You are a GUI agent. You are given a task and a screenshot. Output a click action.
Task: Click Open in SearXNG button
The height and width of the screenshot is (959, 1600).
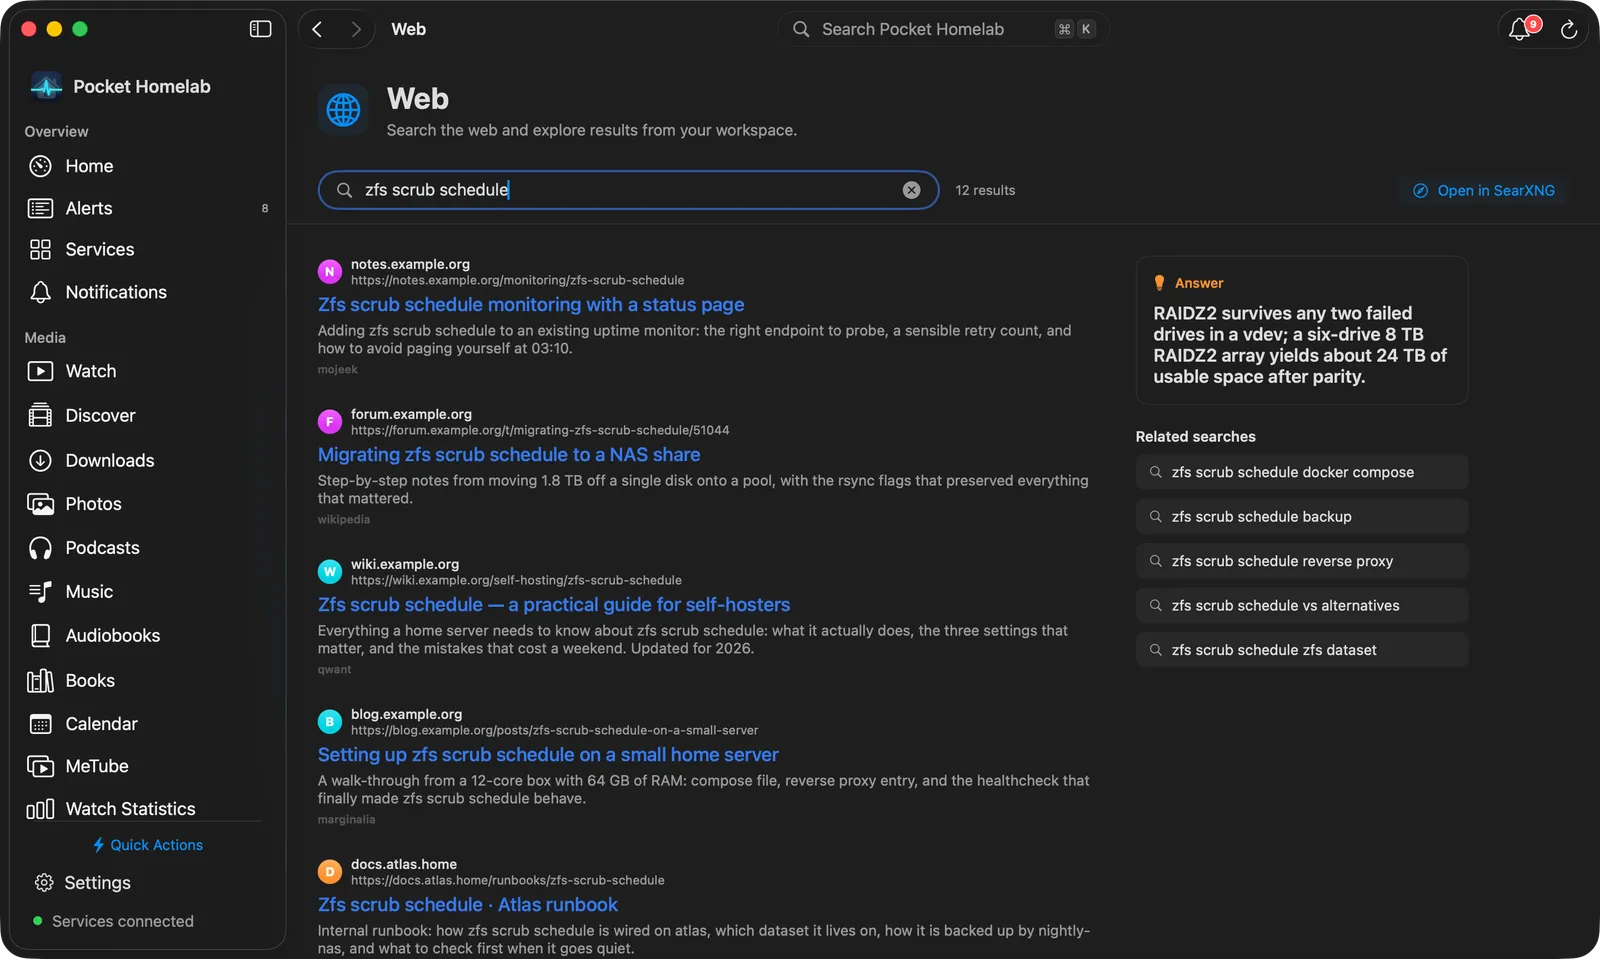1484,190
